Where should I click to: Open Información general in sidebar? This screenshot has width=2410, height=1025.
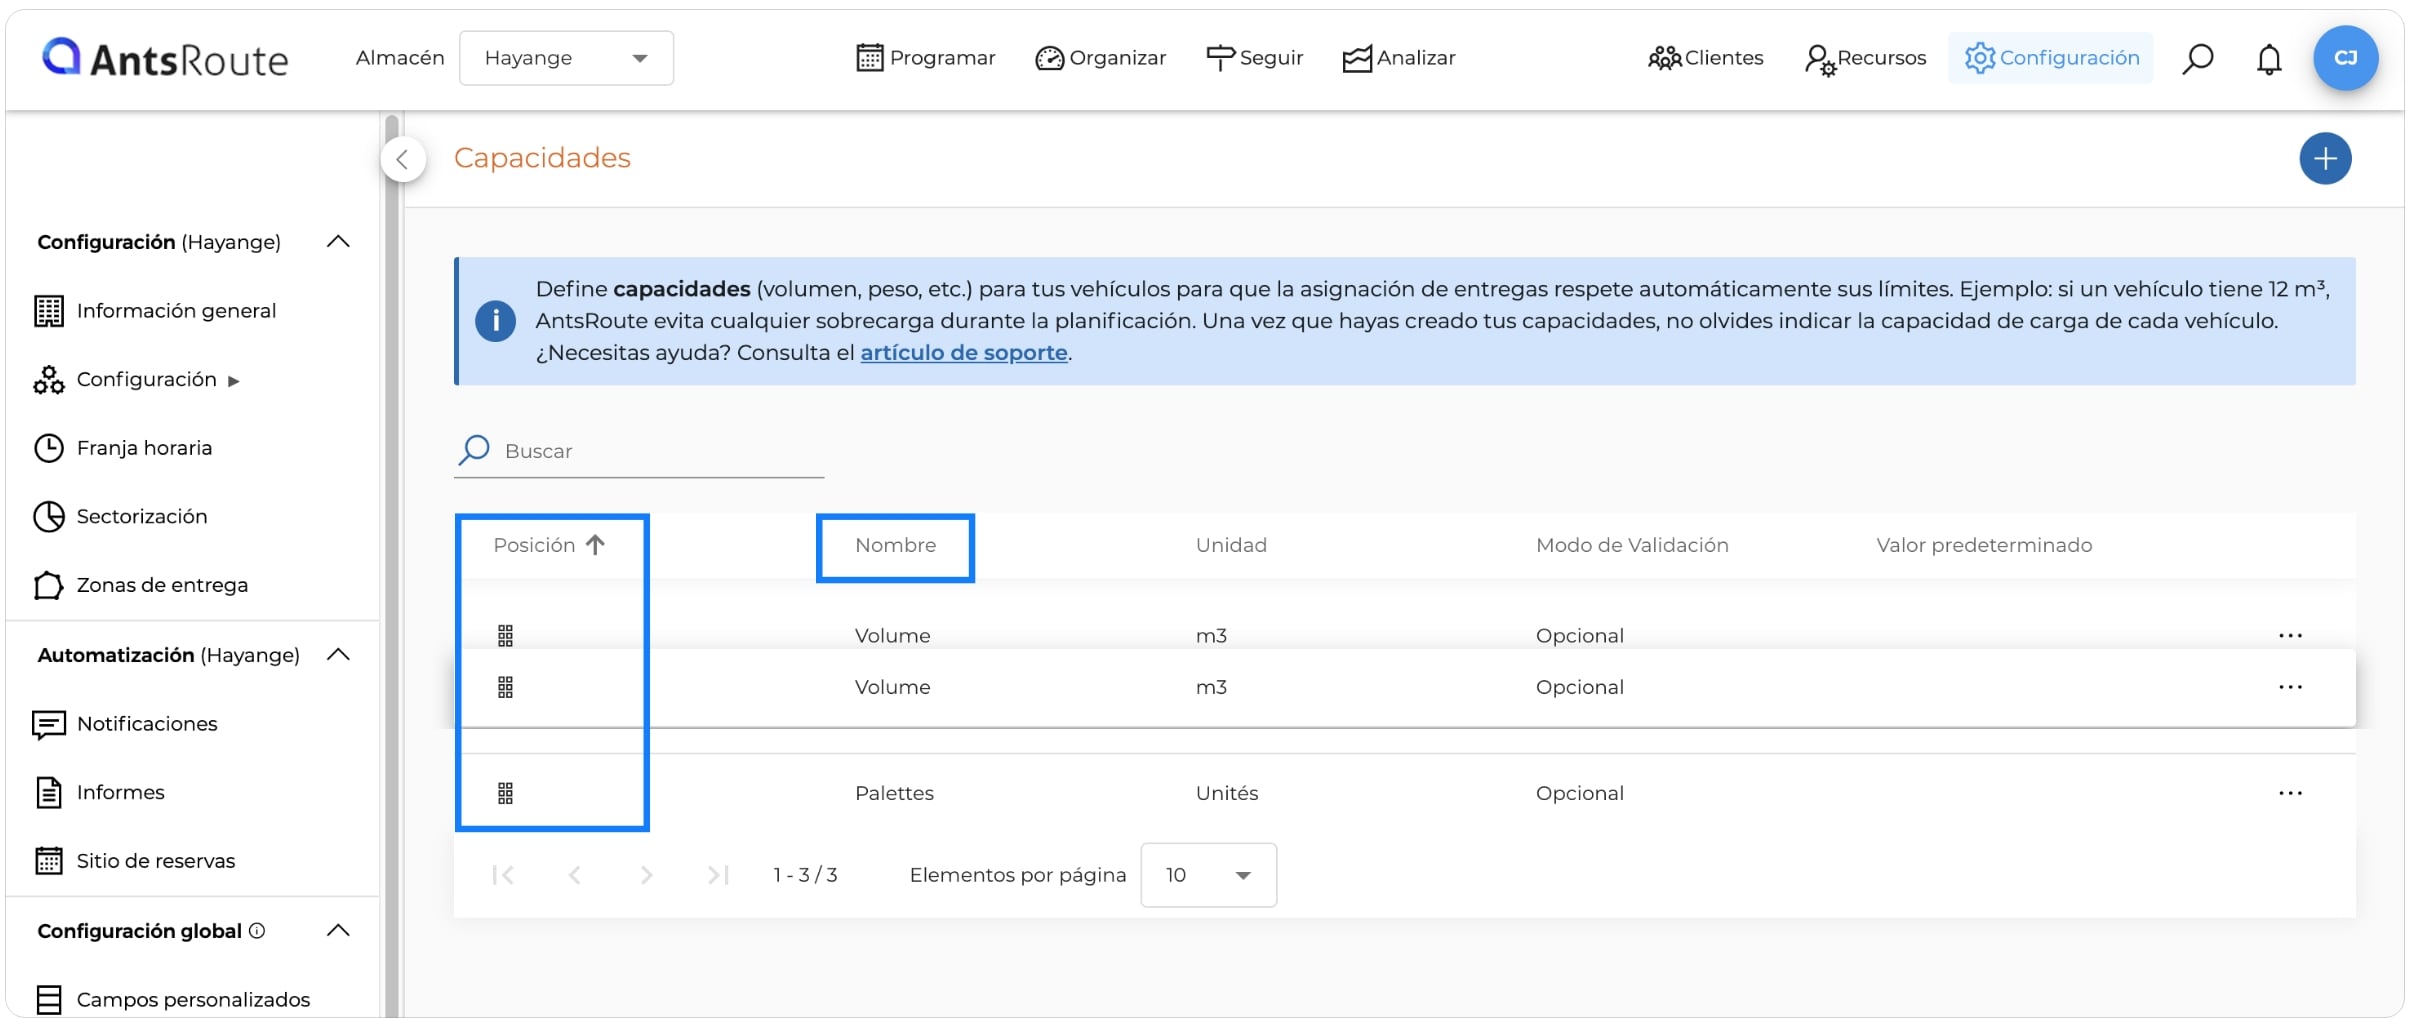(155, 311)
